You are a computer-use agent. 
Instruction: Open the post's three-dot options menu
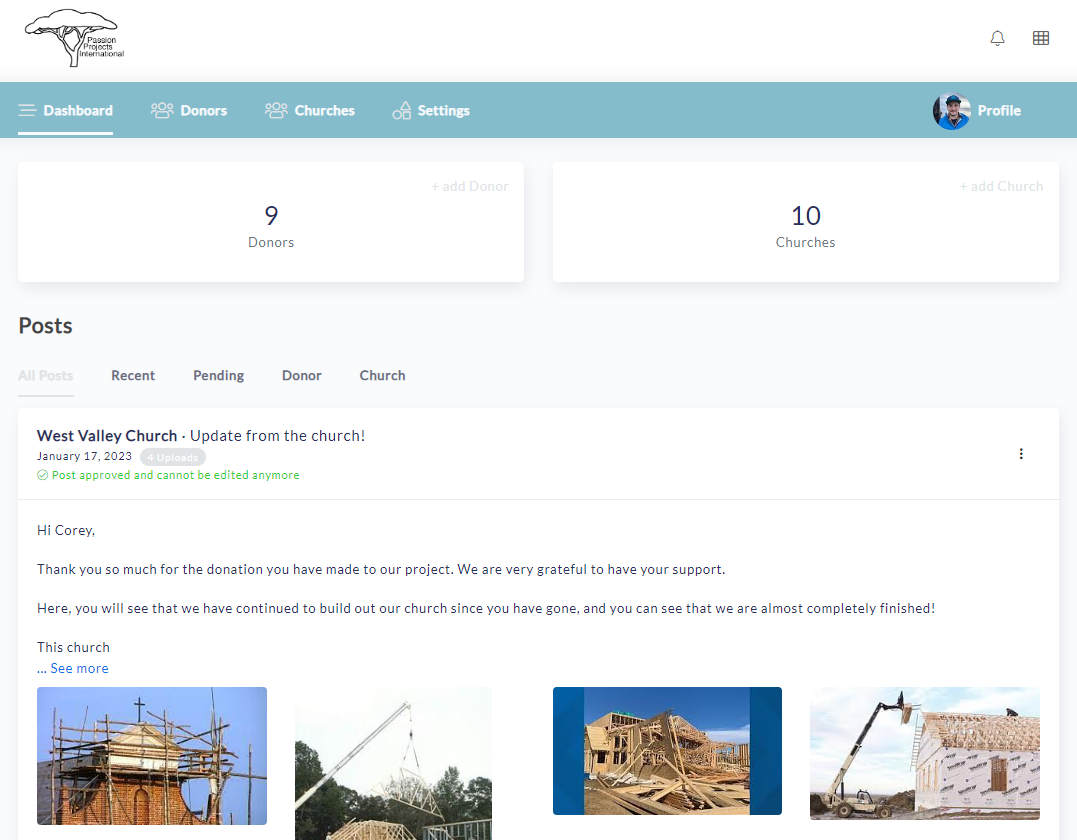pyautogui.click(x=1021, y=454)
